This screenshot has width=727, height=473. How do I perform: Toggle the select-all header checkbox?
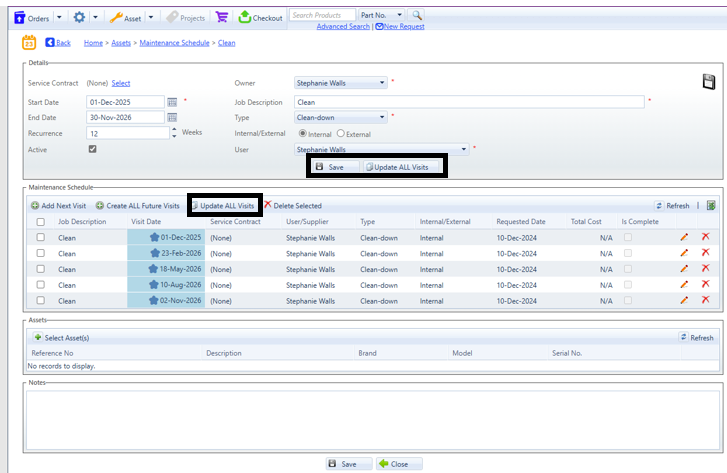(41, 222)
